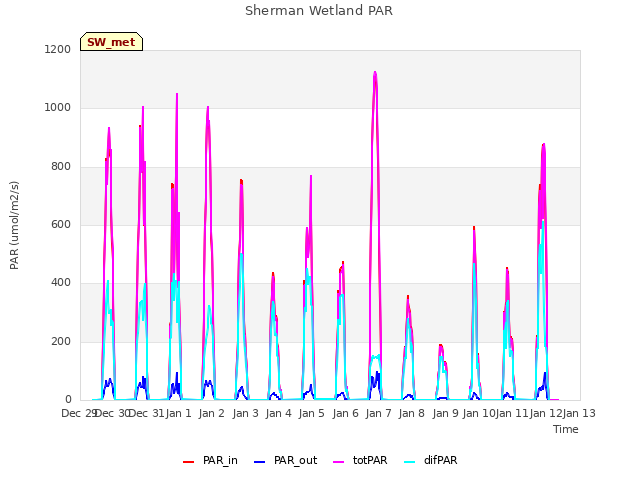Click the Jan 3 x-axis tick label

click(245, 413)
